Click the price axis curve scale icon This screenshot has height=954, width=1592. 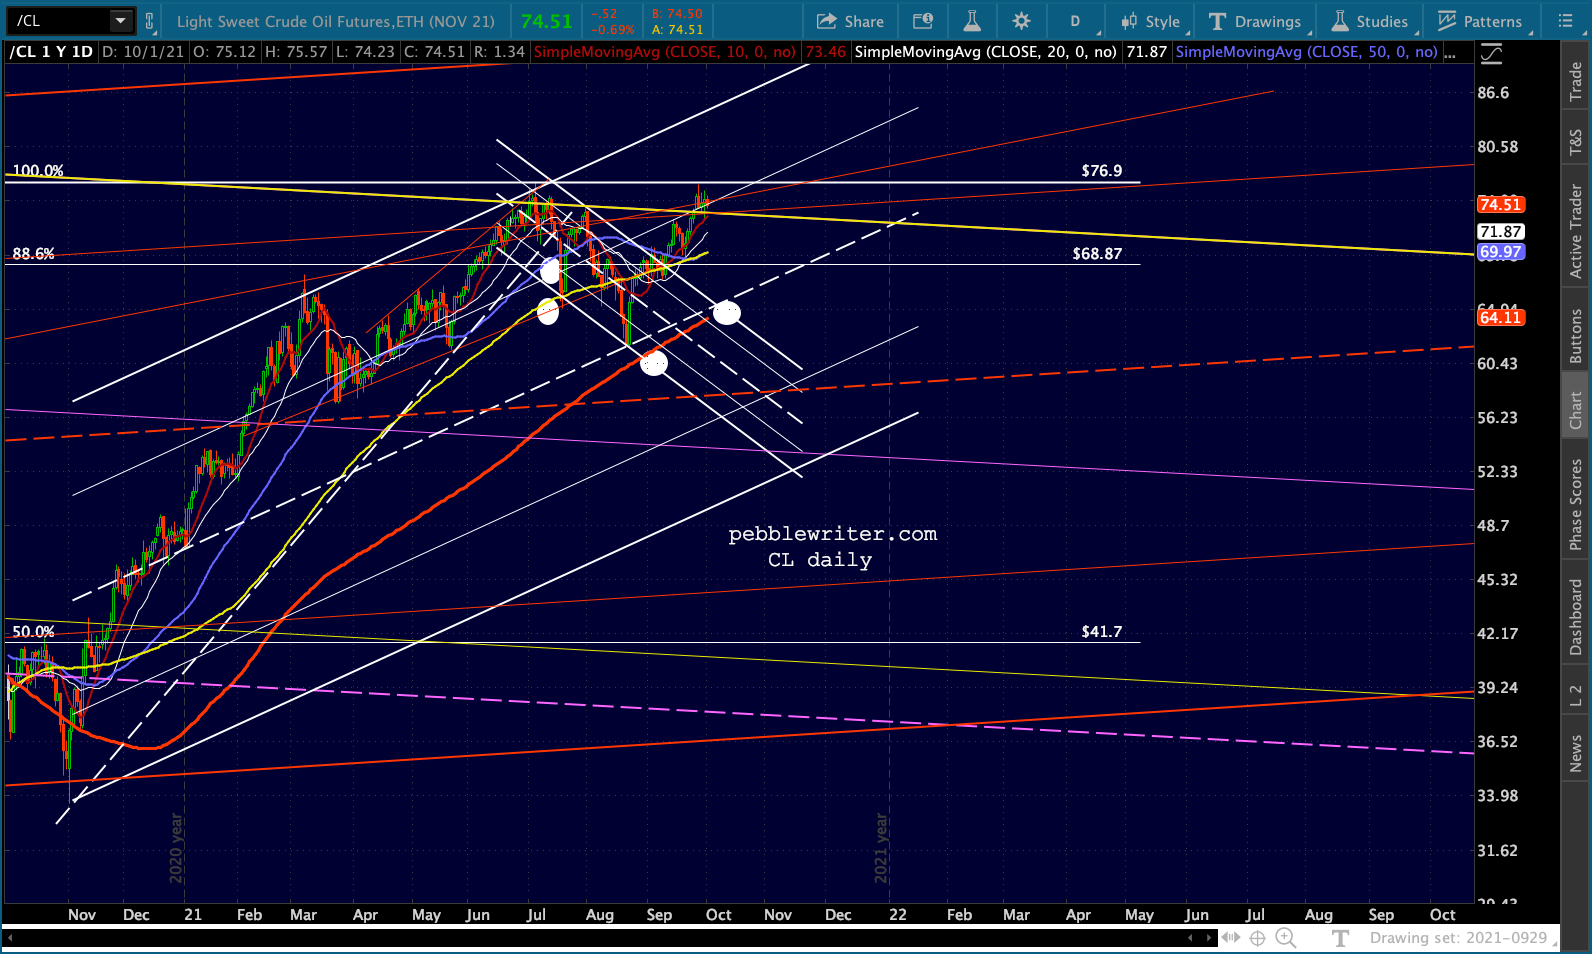(x=1491, y=53)
